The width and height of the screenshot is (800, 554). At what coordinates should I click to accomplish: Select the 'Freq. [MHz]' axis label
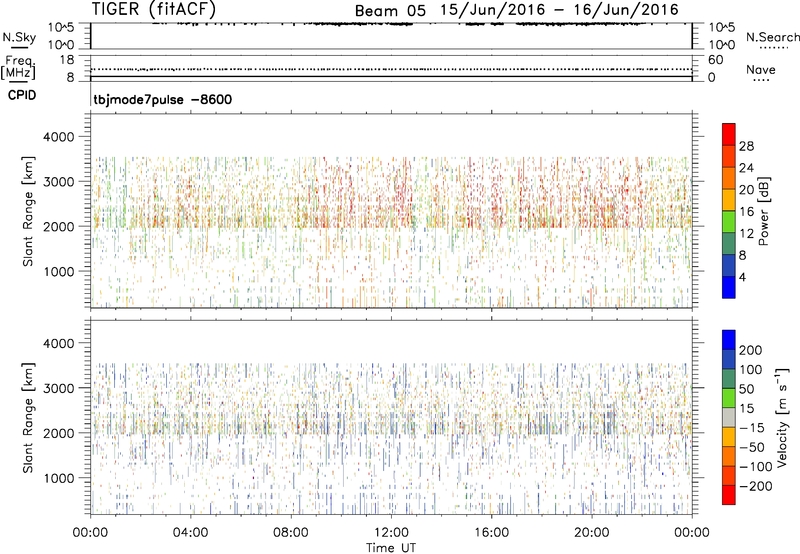18,67
